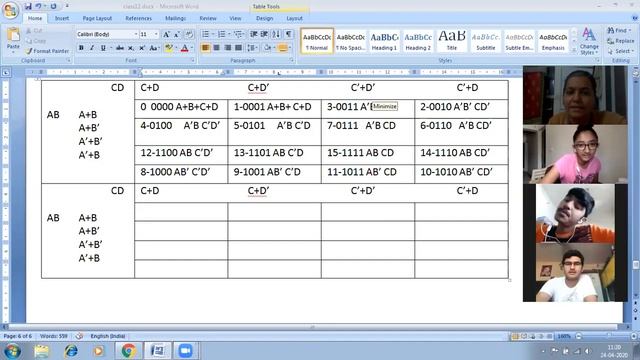Open Word Help
Image resolution: width=640 pixels, height=360 pixels.
[635, 18]
